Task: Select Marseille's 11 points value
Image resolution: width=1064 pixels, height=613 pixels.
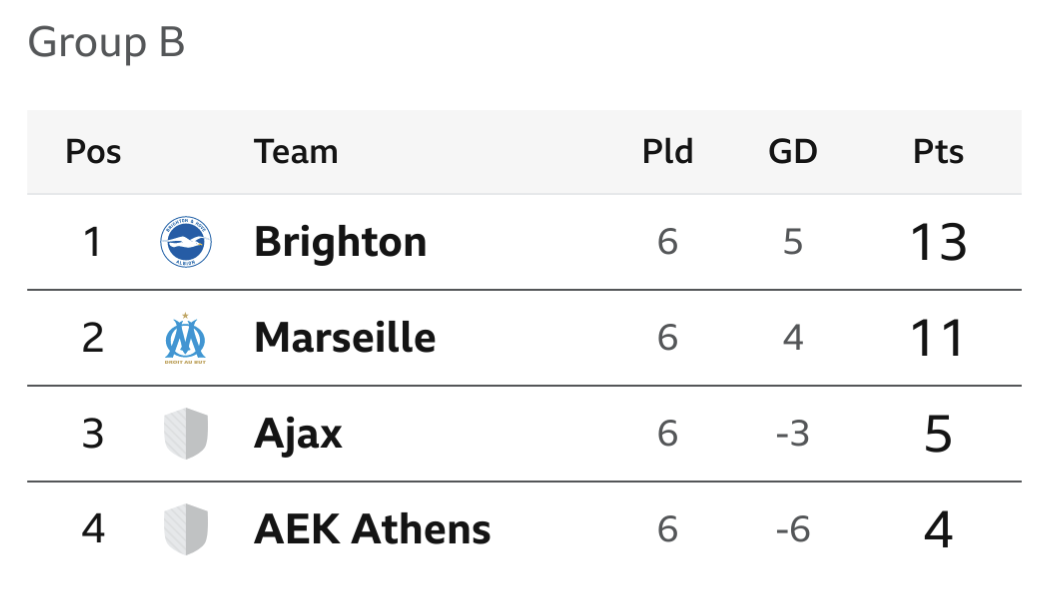Action: click(937, 338)
